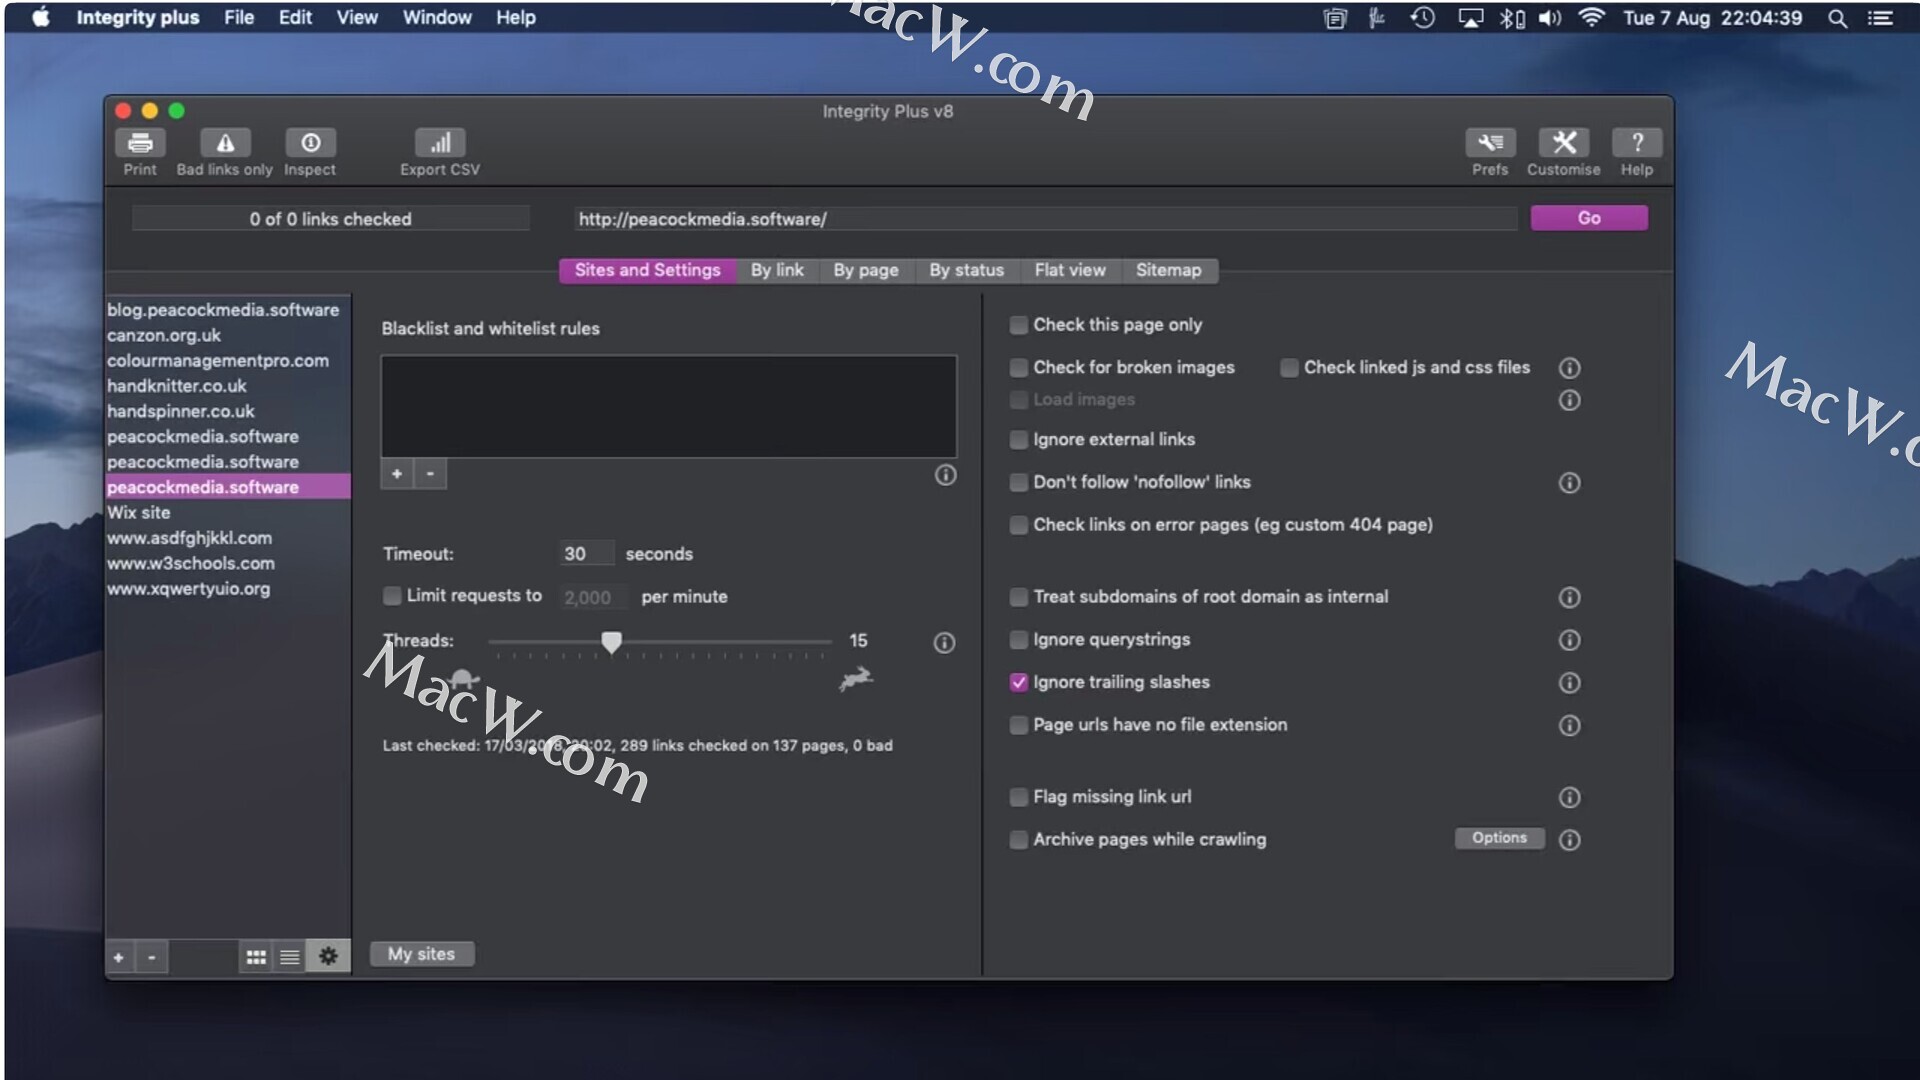
Task: Select handknitter.co.uk in site list
Action: tap(177, 386)
